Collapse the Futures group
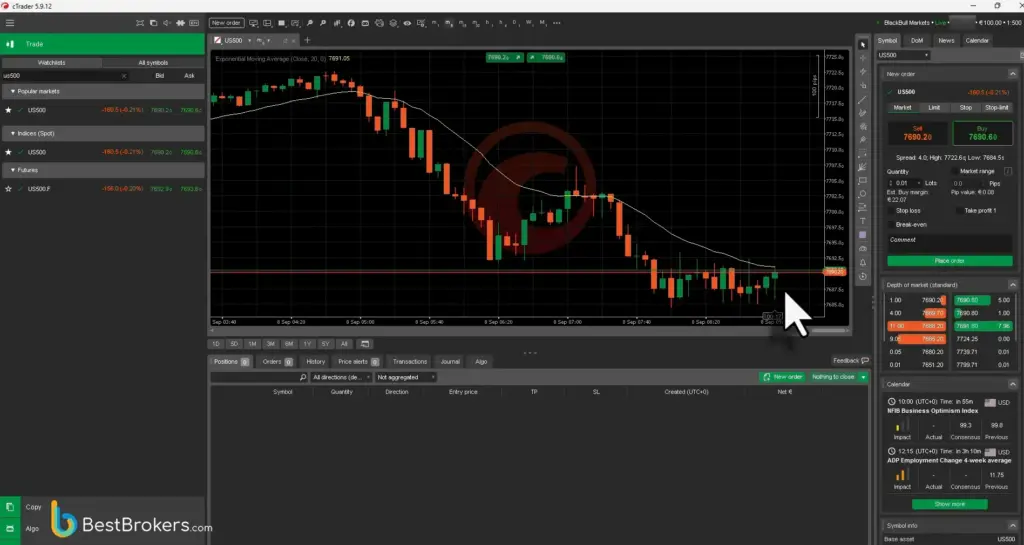Screen dimensions: 1024x545 coord(12,170)
